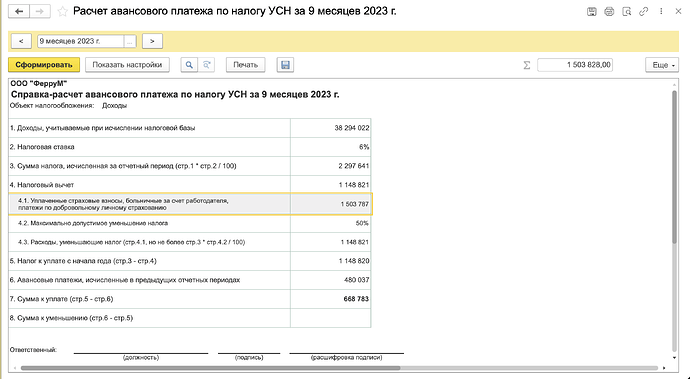The height and width of the screenshot is (379, 690).
Task: Click the sum field showing 1 503 828,00
Action: 575,65
